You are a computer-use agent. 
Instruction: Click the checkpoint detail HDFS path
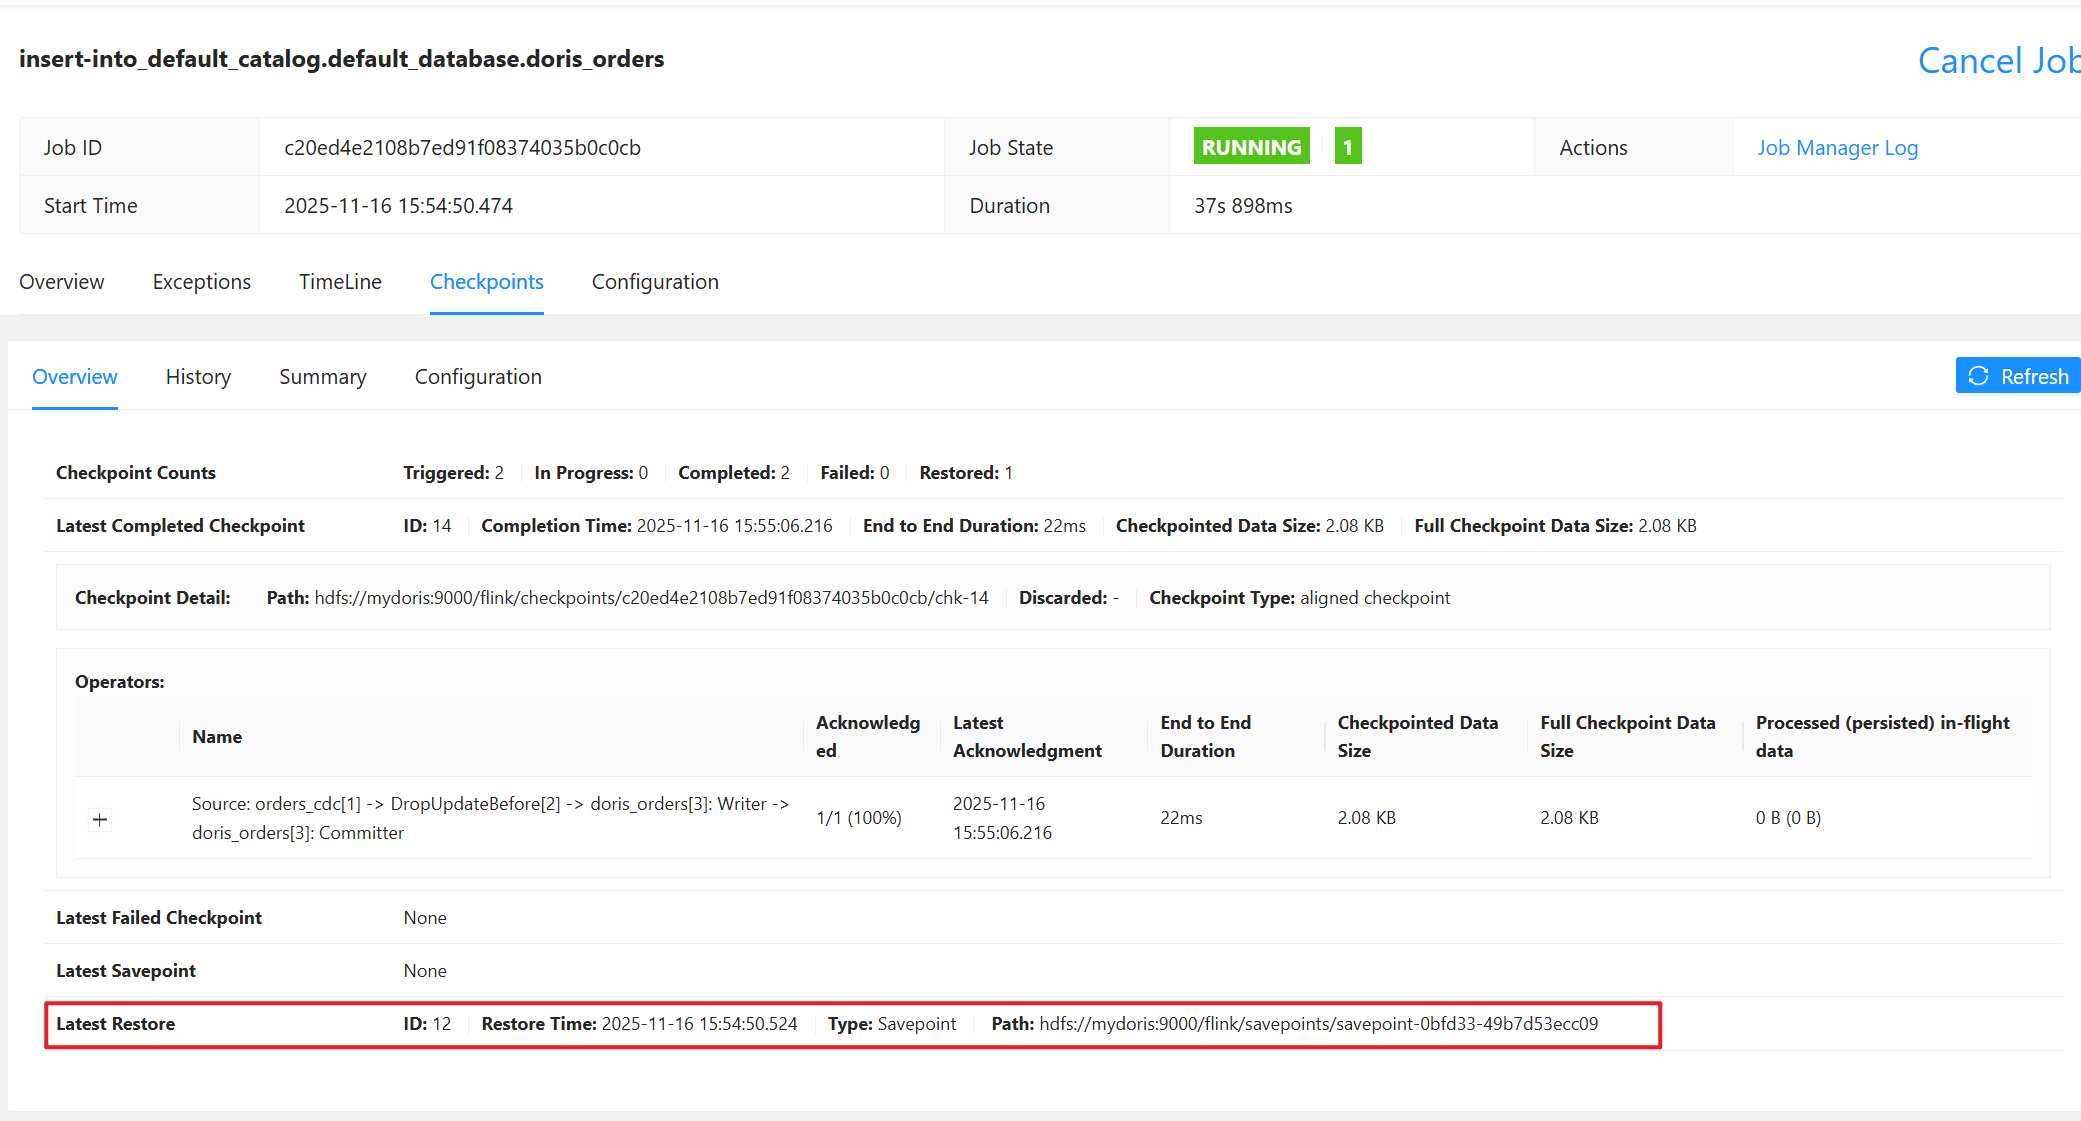[x=651, y=598]
